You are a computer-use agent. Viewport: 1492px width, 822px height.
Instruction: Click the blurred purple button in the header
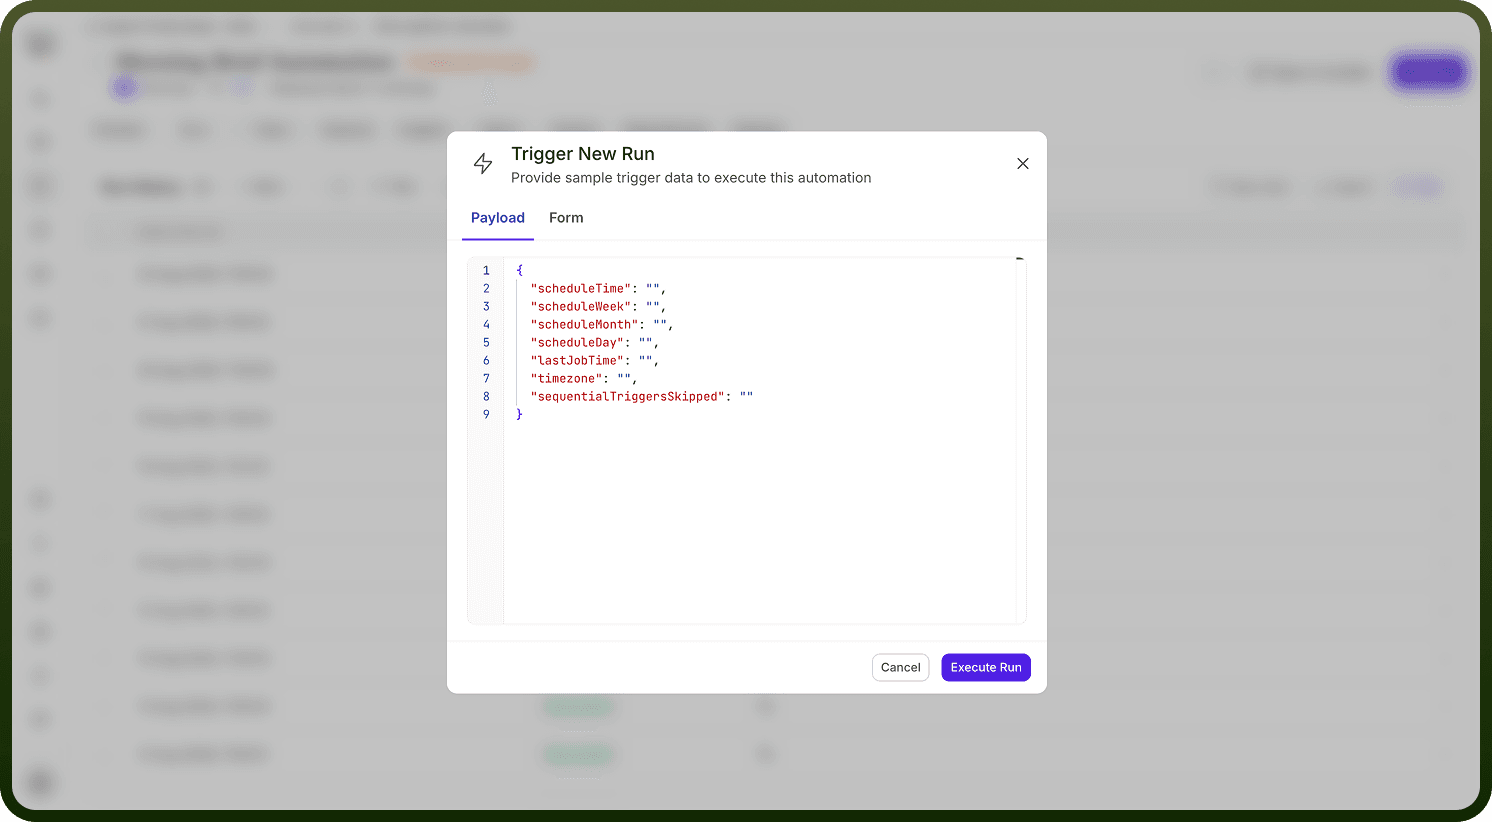(x=1428, y=72)
